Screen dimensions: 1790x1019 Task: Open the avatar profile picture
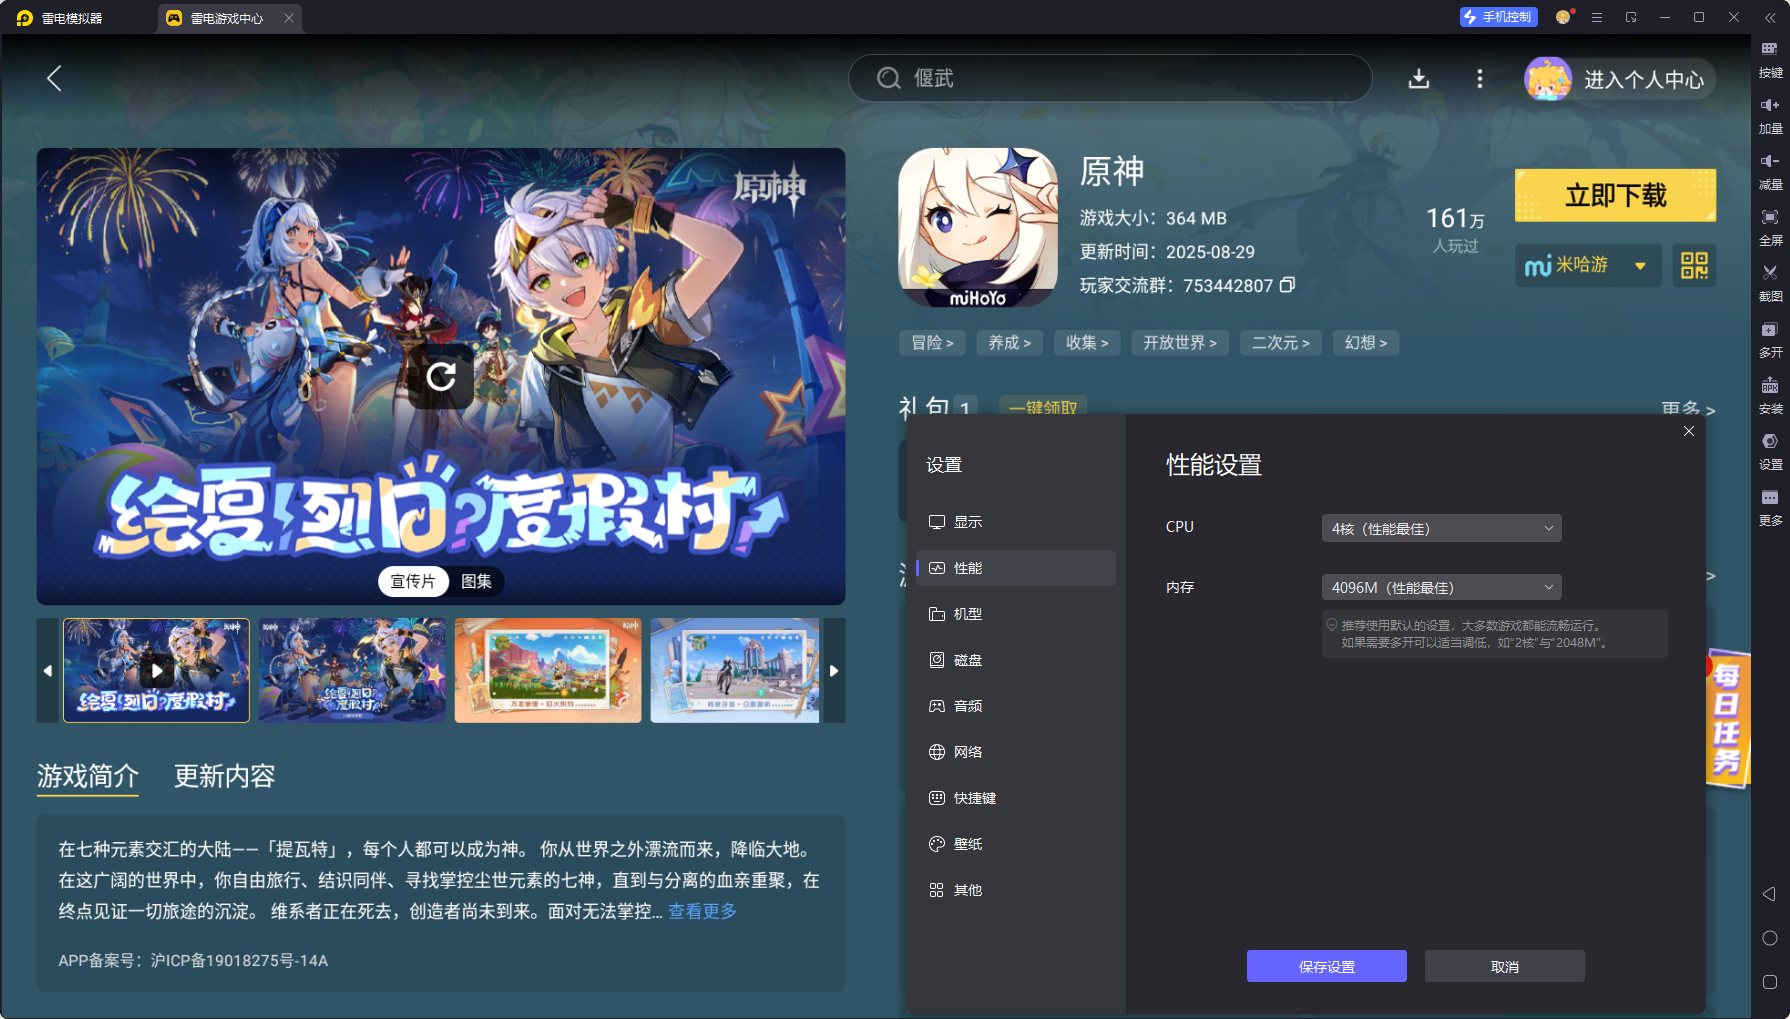(x=1547, y=79)
